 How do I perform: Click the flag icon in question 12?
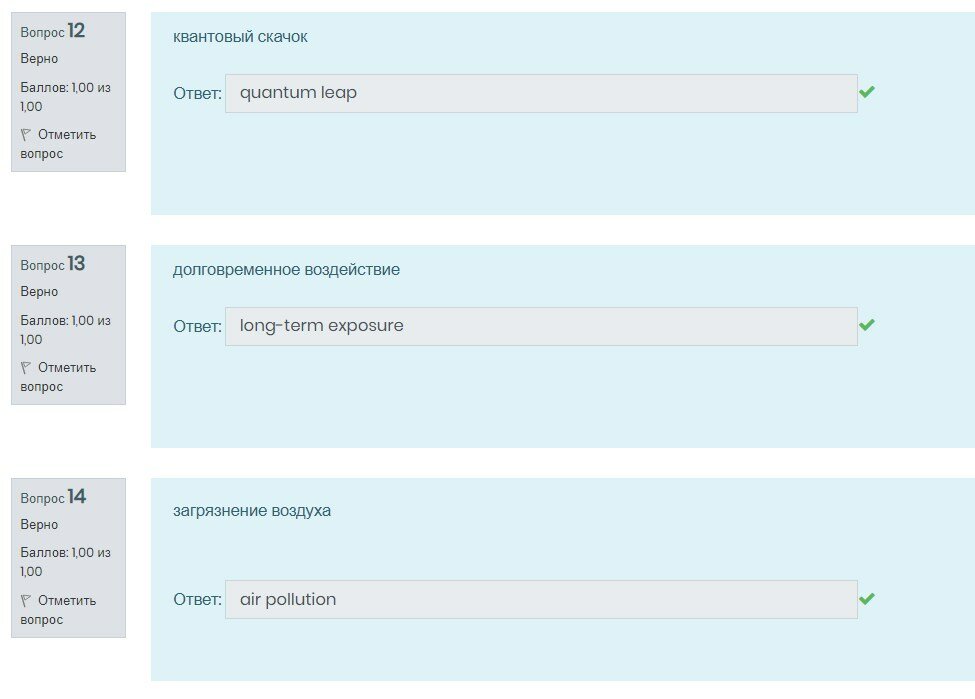[26, 134]
